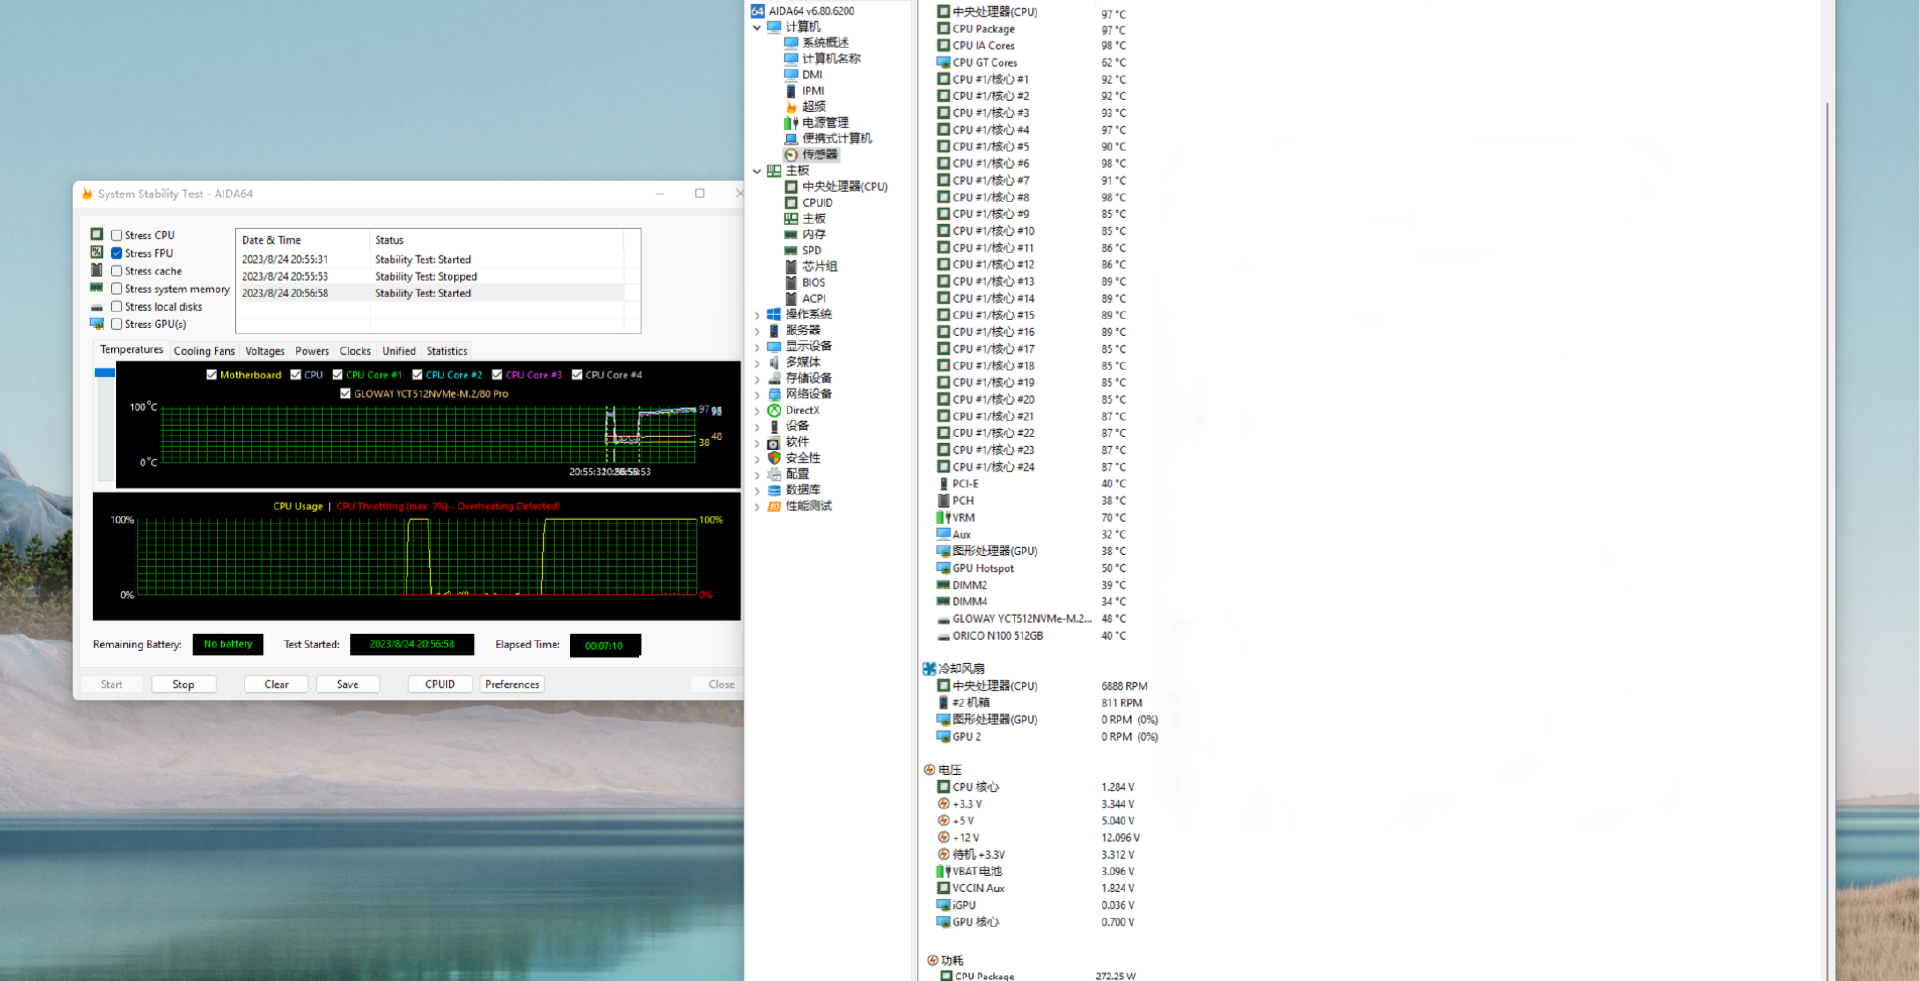Expand the storage devices (存储设备) node
The height and width of the screenshot is (981, 1920).
tap(757, 379)
